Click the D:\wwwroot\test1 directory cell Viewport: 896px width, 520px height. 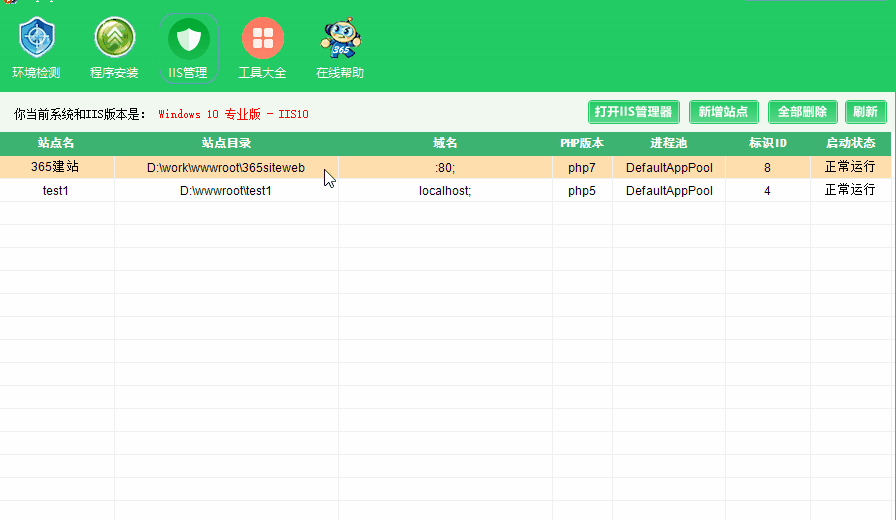(226, 190)
